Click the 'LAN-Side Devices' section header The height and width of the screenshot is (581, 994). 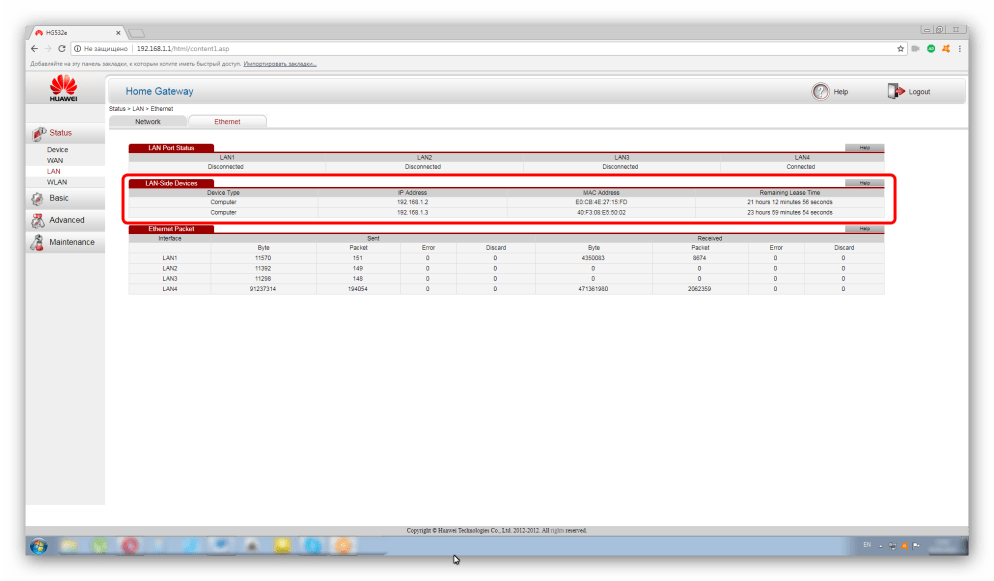coord(171,183)
